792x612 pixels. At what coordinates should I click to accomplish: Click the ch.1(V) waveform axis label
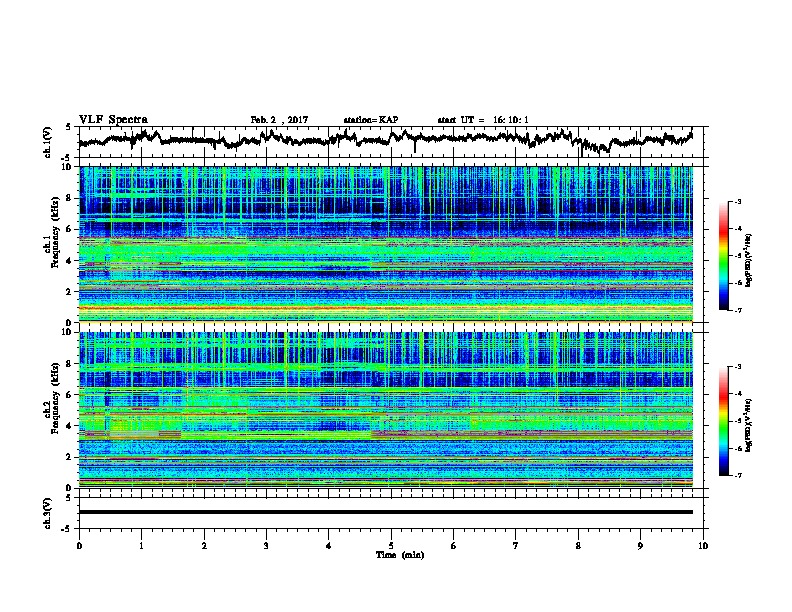48,142
